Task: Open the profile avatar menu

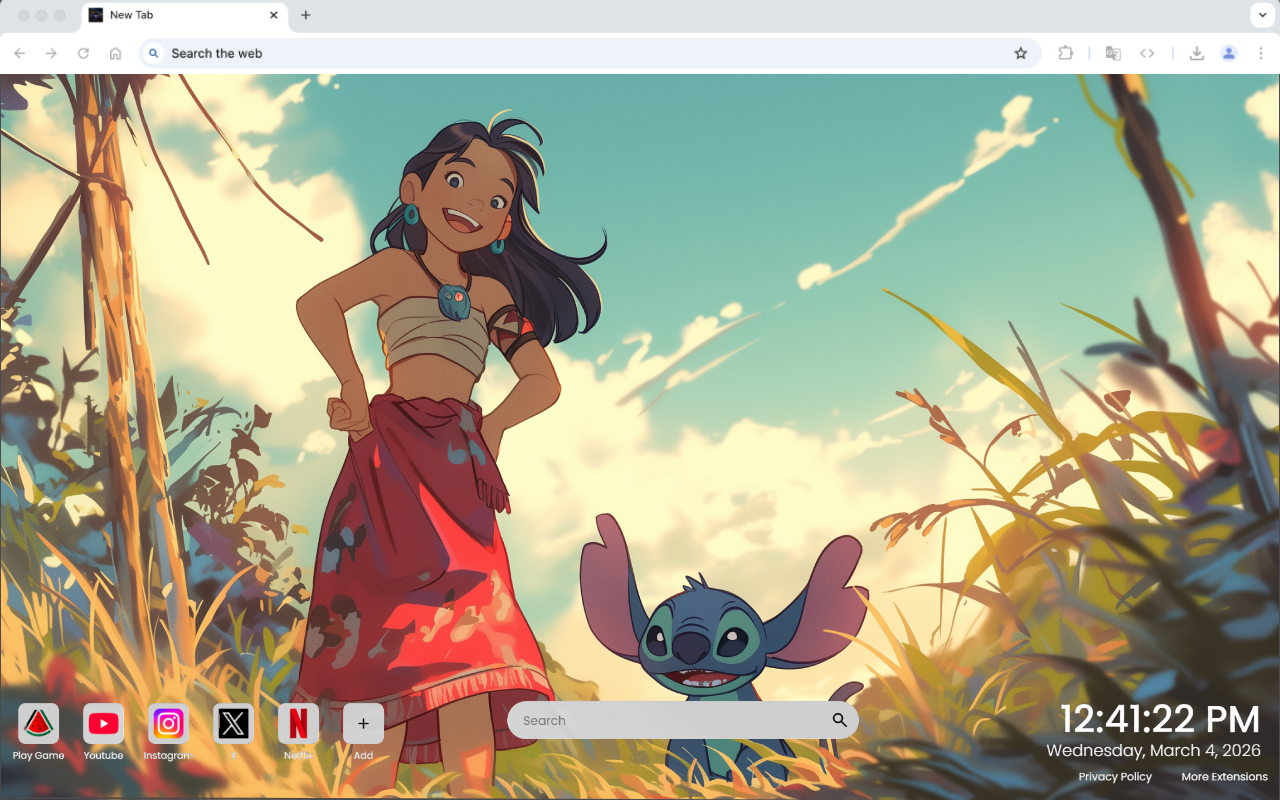Action: click(1229, 53)
